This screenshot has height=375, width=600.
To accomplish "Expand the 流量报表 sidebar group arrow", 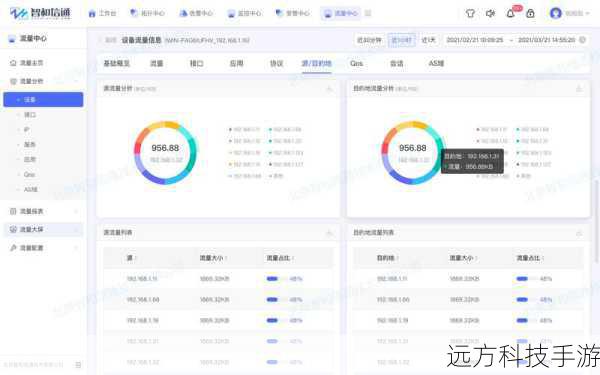I will [x=76, y=211].
